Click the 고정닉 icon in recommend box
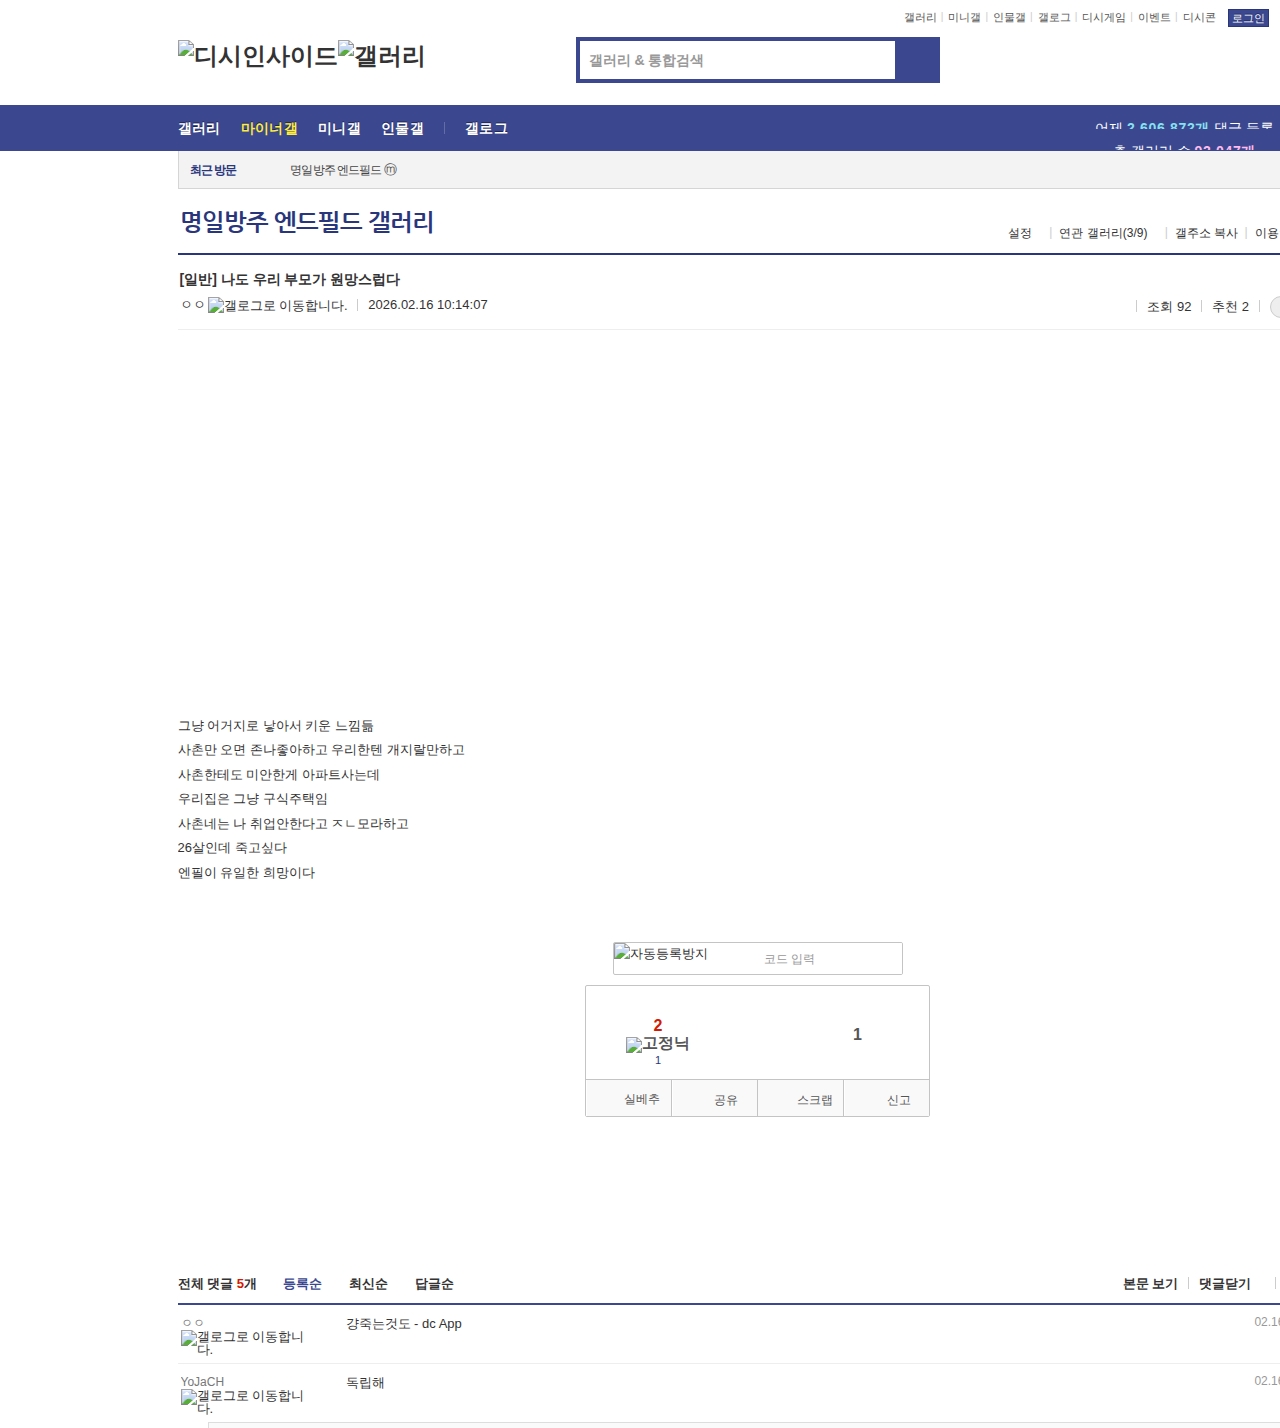 tap(657, 1044)
